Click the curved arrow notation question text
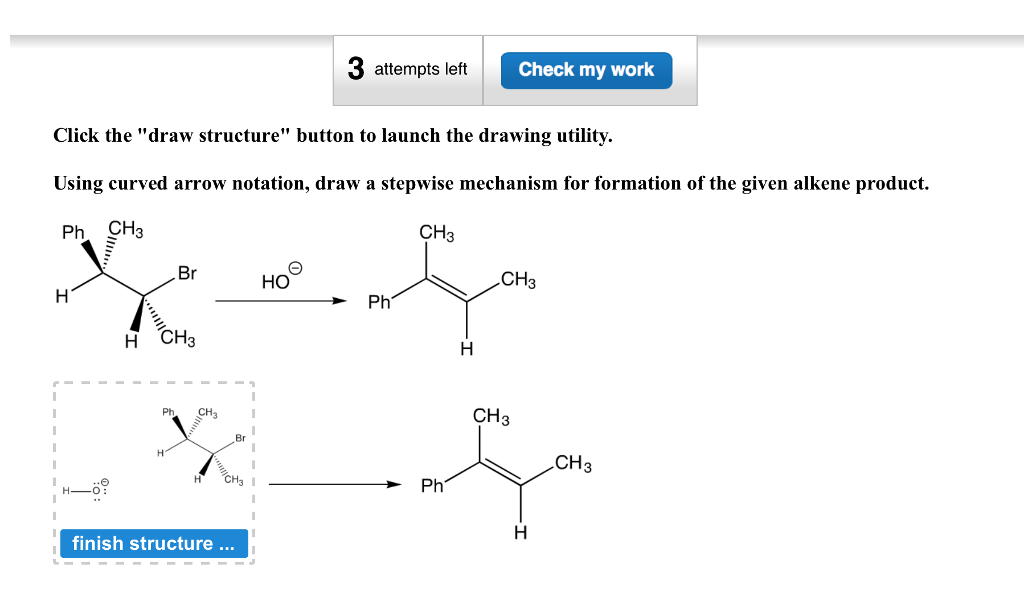The width and height of the screenshot is (1024, 609). [491, 183]
